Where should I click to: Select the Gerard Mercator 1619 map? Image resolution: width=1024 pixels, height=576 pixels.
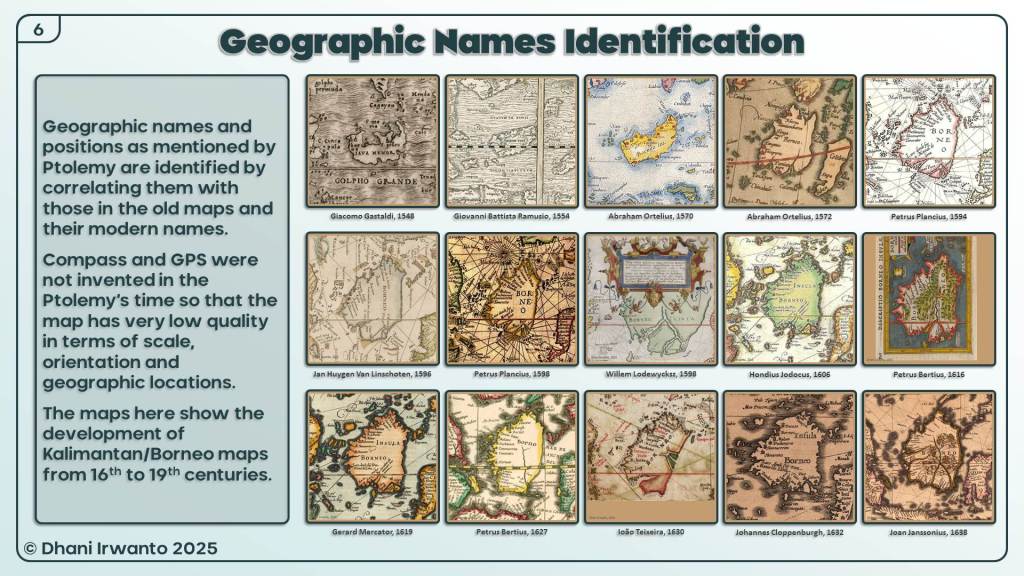click(x=372, y=457)
